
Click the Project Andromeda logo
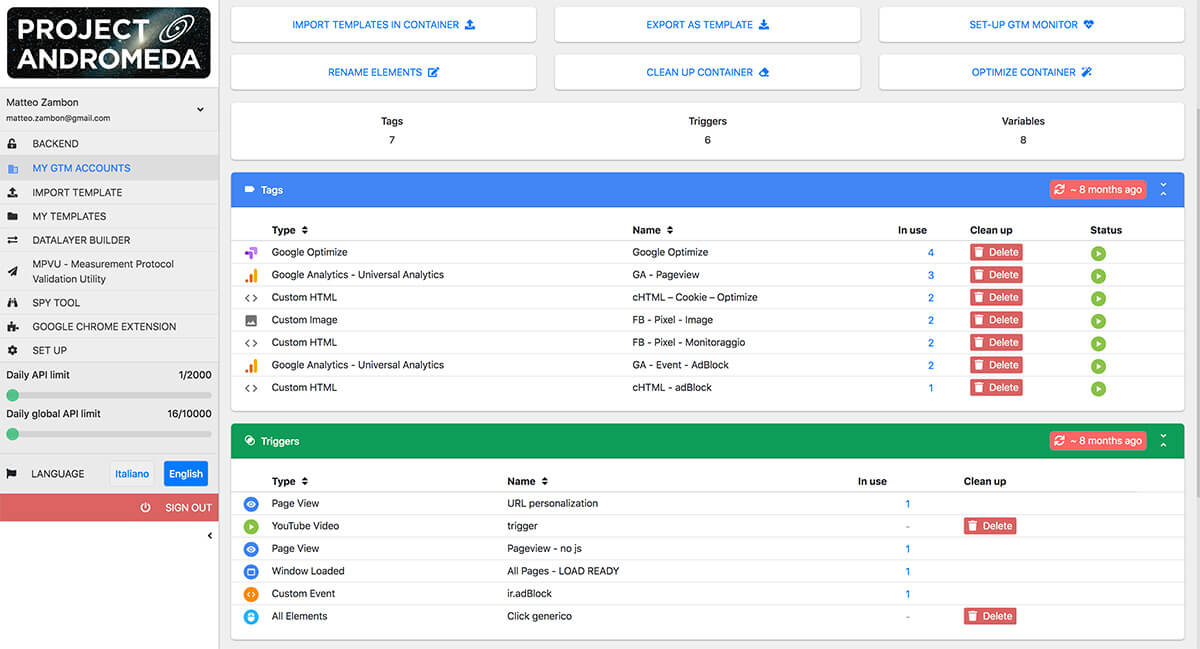pyautogui.click(x=109, y=42)
